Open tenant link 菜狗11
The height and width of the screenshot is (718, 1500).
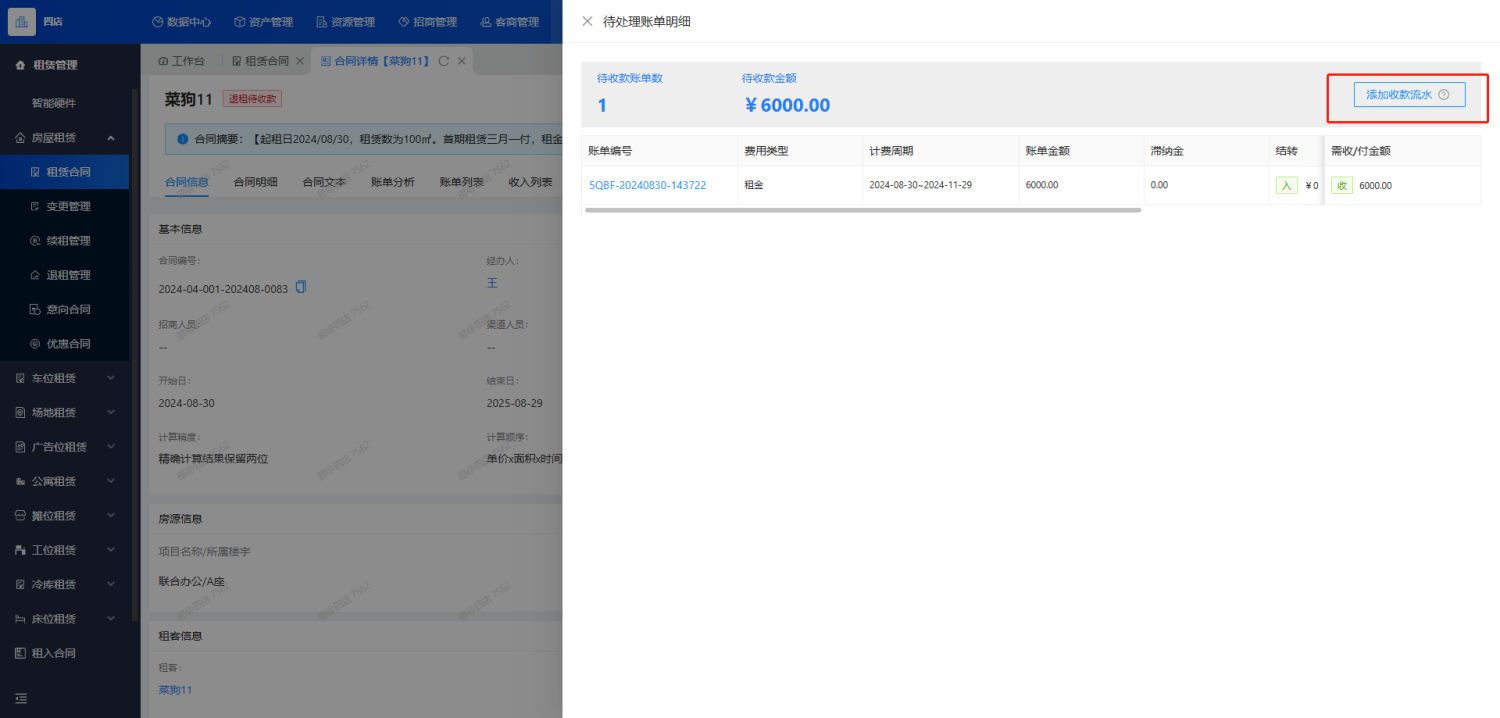[175, 690]
